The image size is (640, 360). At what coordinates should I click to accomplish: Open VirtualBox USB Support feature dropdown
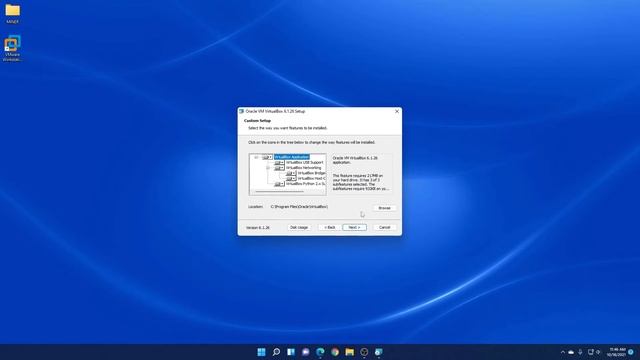(x=279, y=162)
